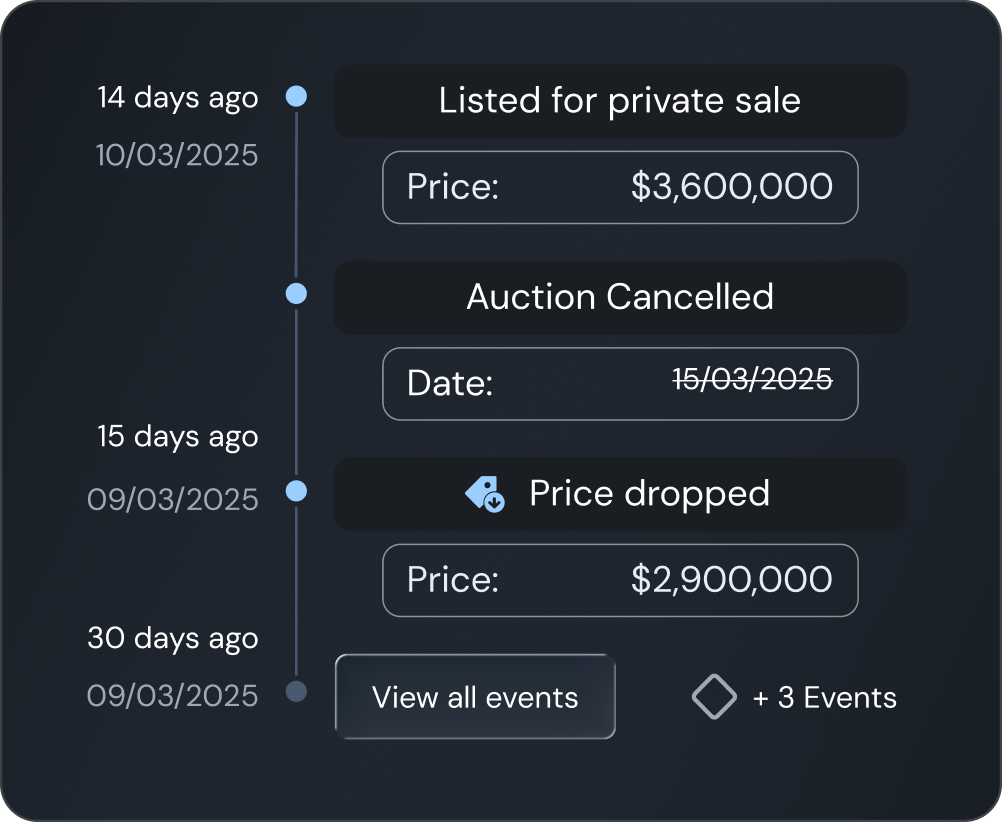This screenshot has height=822, width=1002.
Task: Select the Listed for private sale header
Action: pos(619,100)
